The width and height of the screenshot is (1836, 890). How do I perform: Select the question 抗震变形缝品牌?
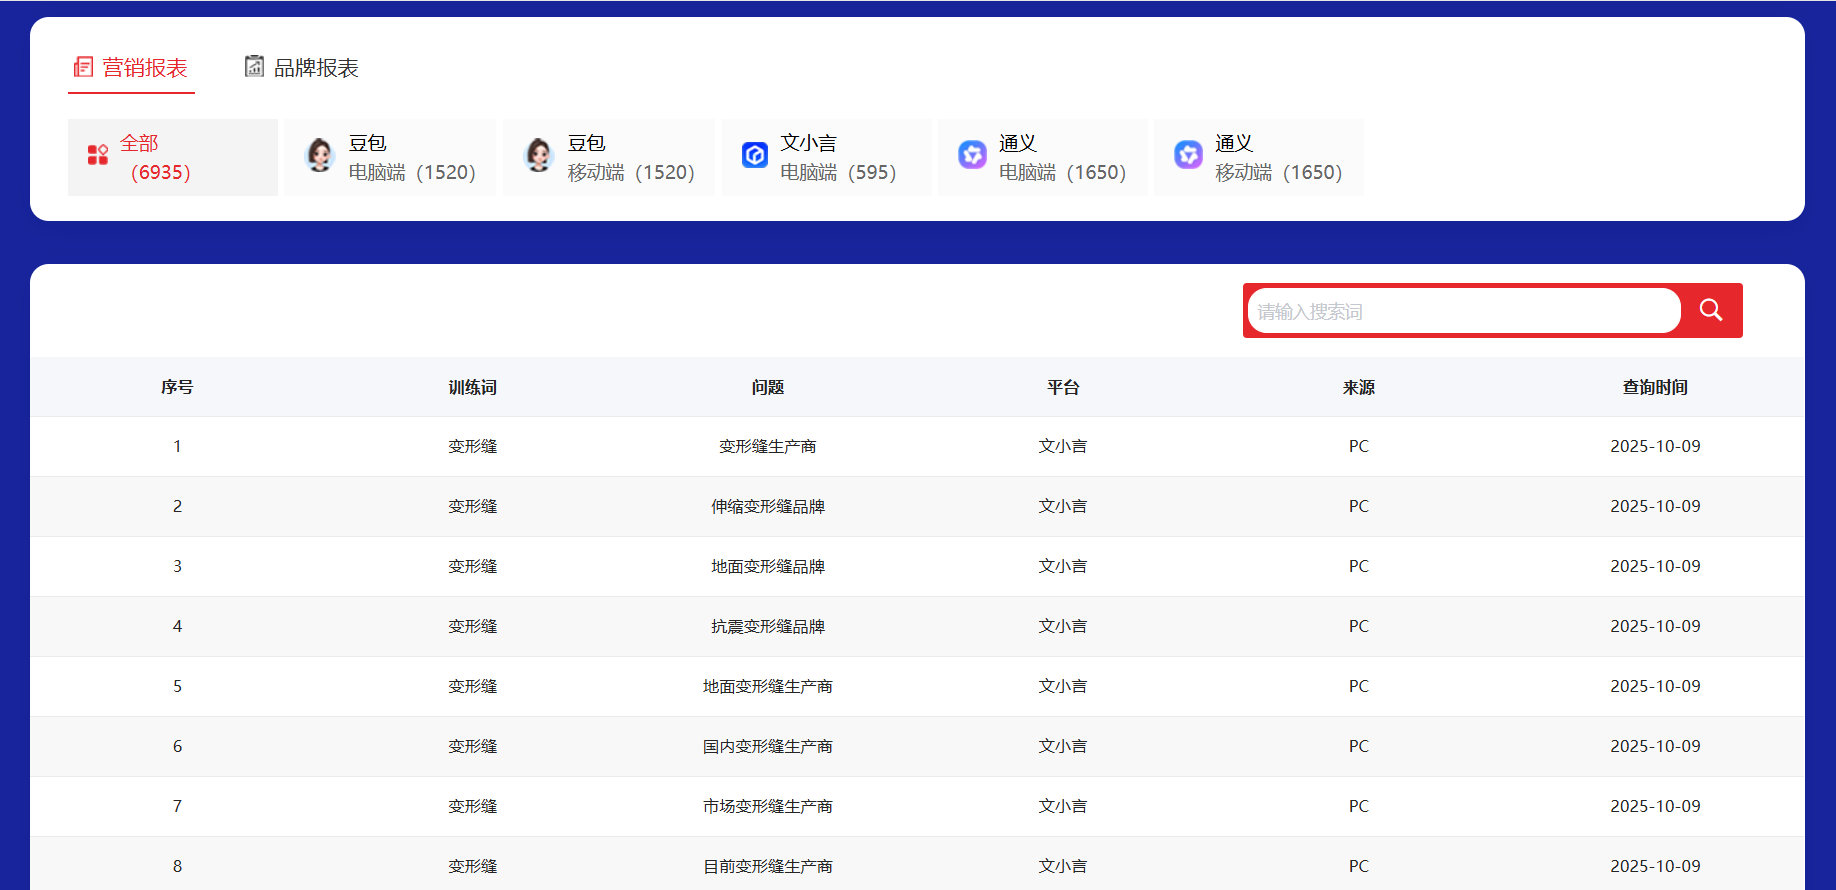coord(768,626)
